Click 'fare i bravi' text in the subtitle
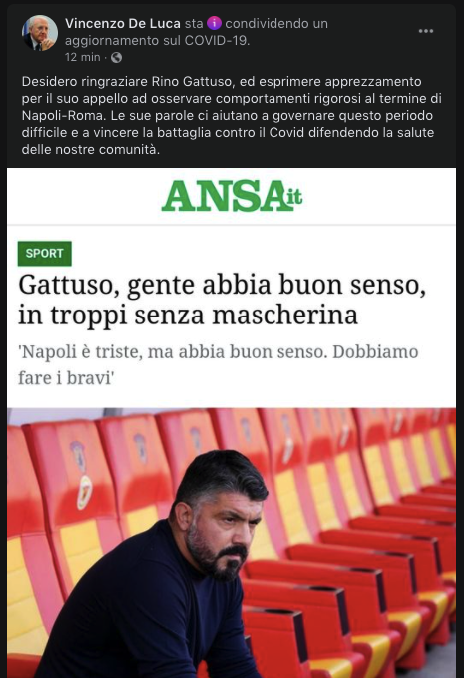Screen dimensions: 464x678 click(66, 378)
